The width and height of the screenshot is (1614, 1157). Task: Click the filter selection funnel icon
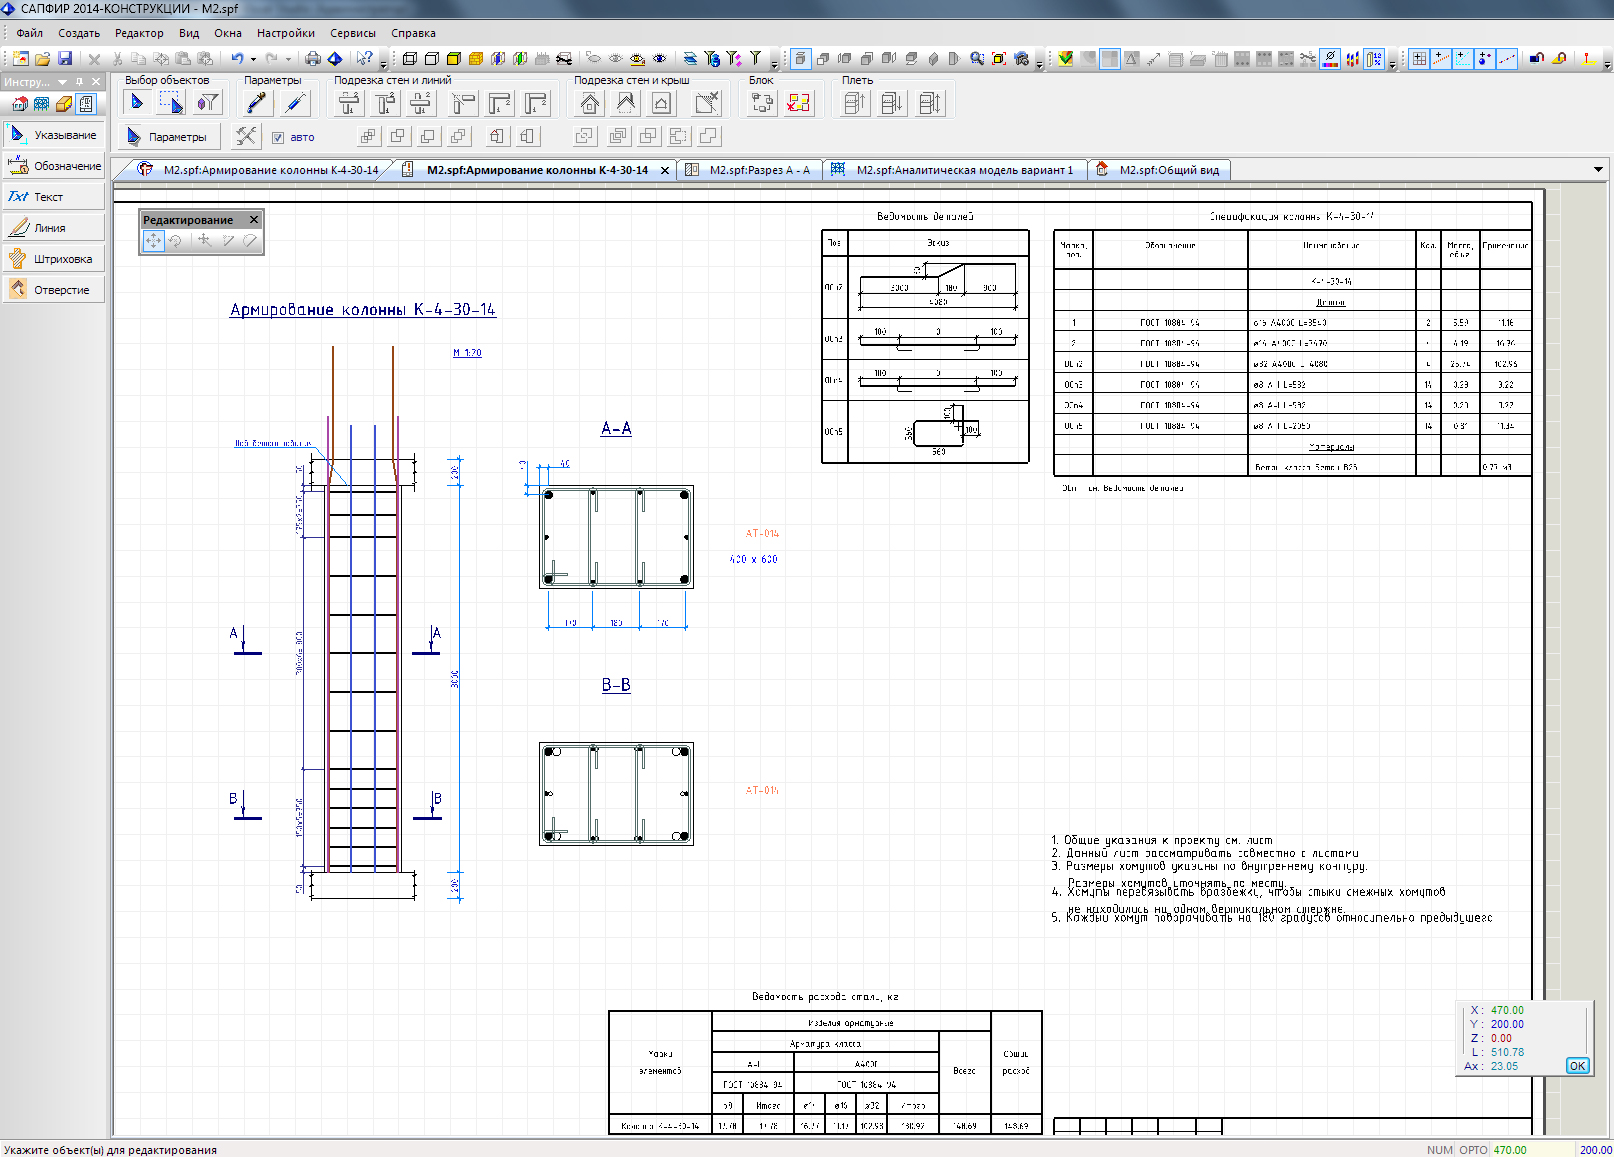pos(207,102)
